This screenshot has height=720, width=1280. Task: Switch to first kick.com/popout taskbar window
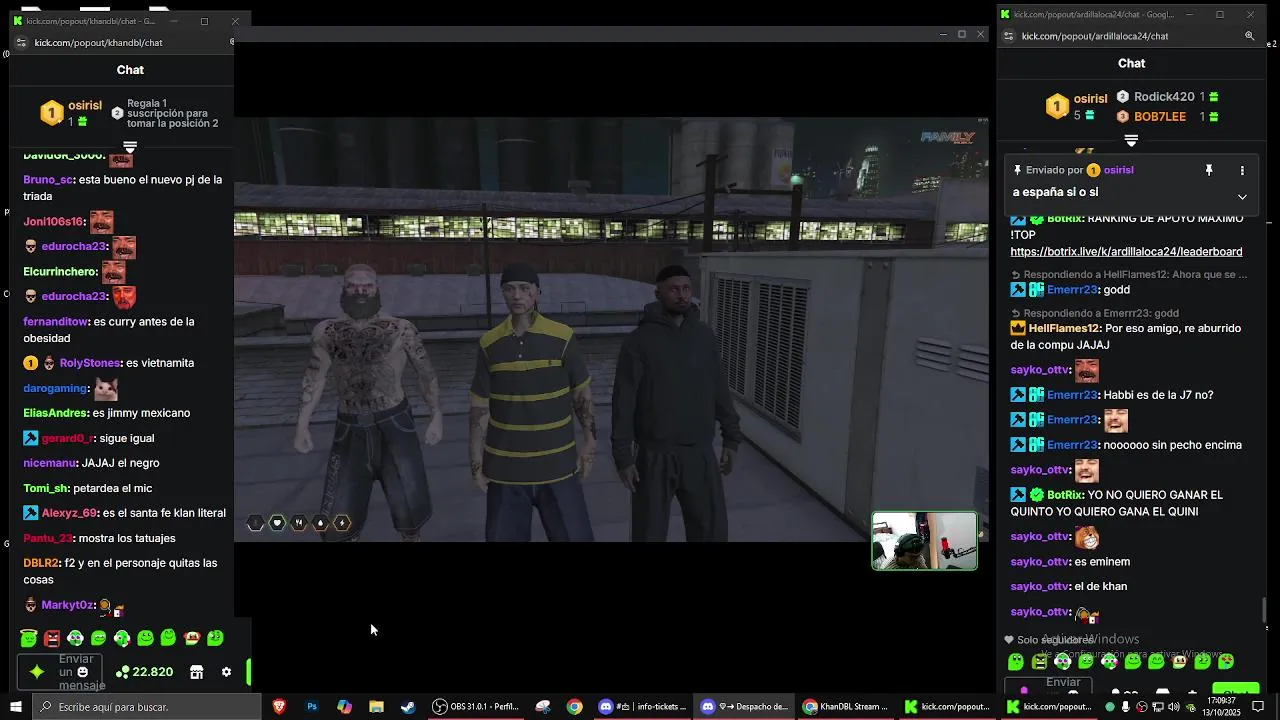click(x=948, y=707)
